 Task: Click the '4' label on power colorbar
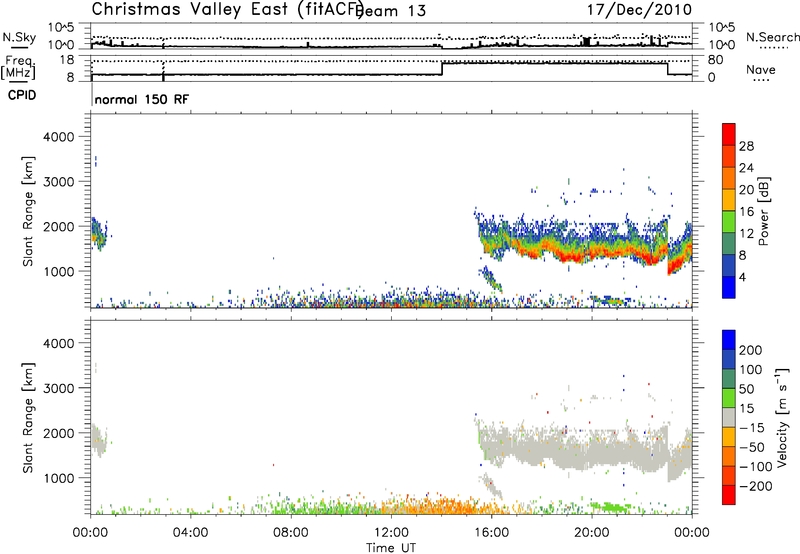pos(742,278)
